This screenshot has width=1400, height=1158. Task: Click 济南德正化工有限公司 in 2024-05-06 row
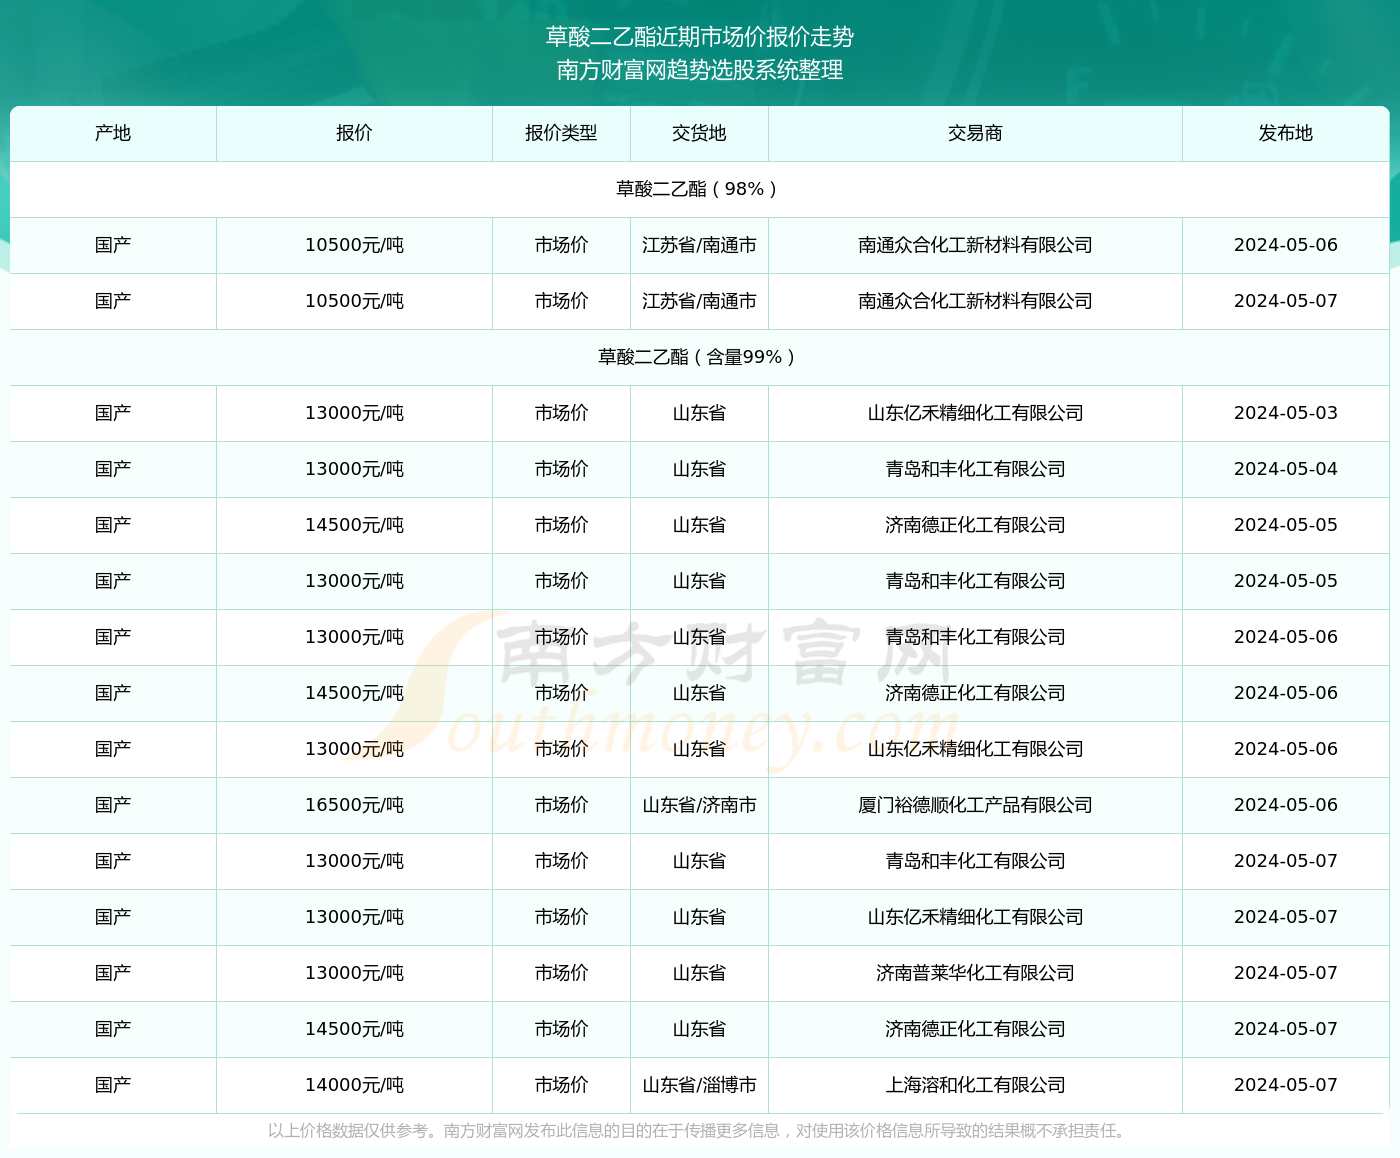[x=975, y=693]
